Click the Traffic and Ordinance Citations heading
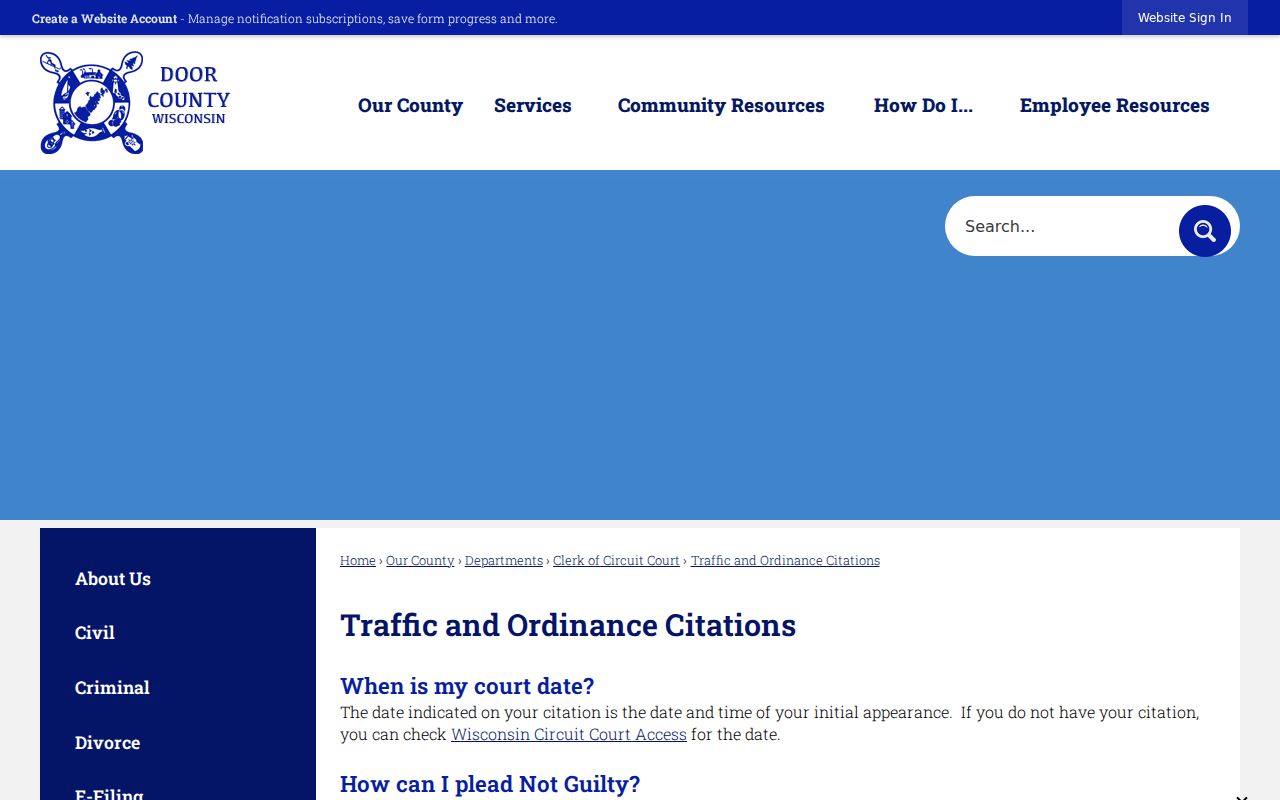1280x800 pixels. [568, 625]
